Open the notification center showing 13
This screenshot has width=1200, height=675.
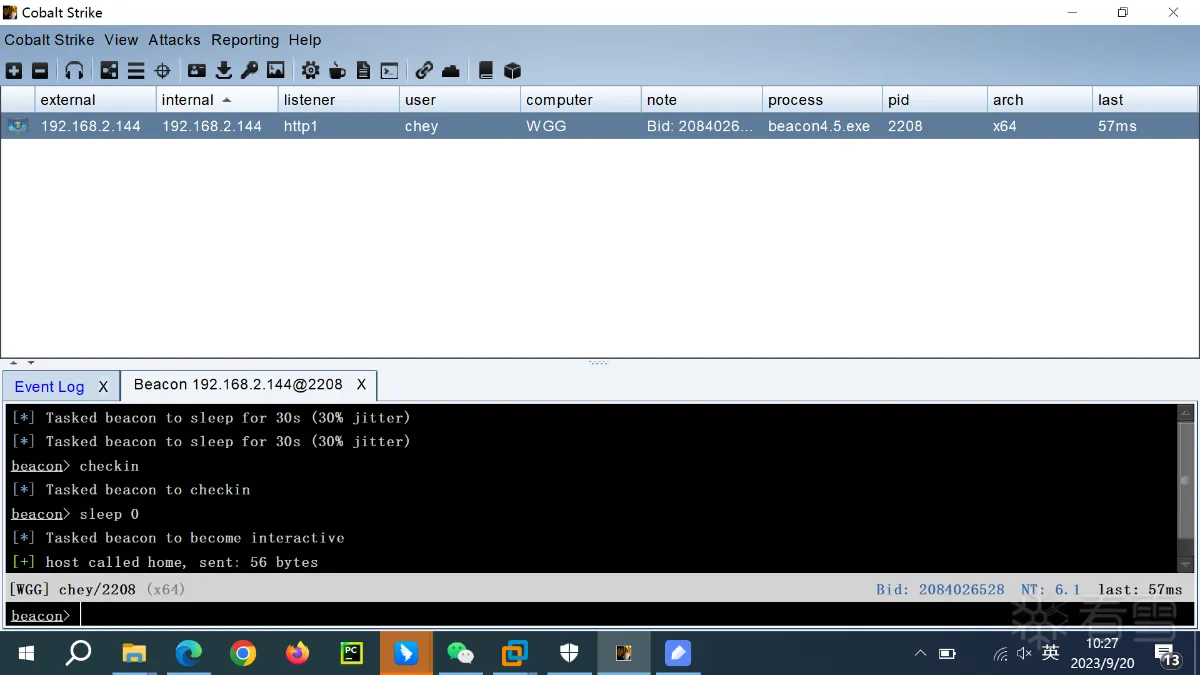pyautogui.click(x=1167, y=654)
